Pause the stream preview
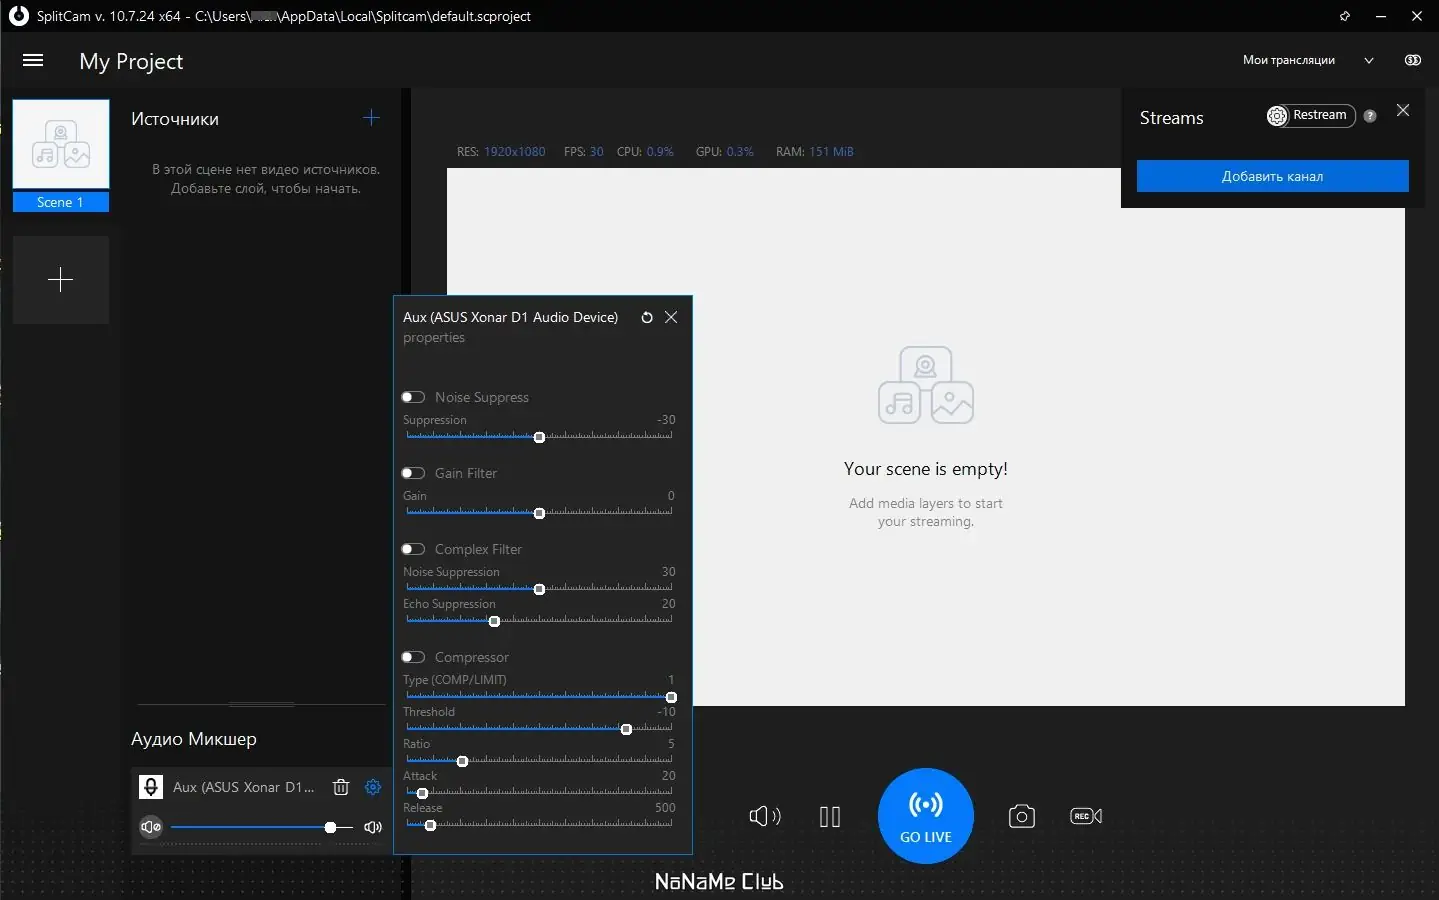 pyautogui.click(x=830, y=817)
